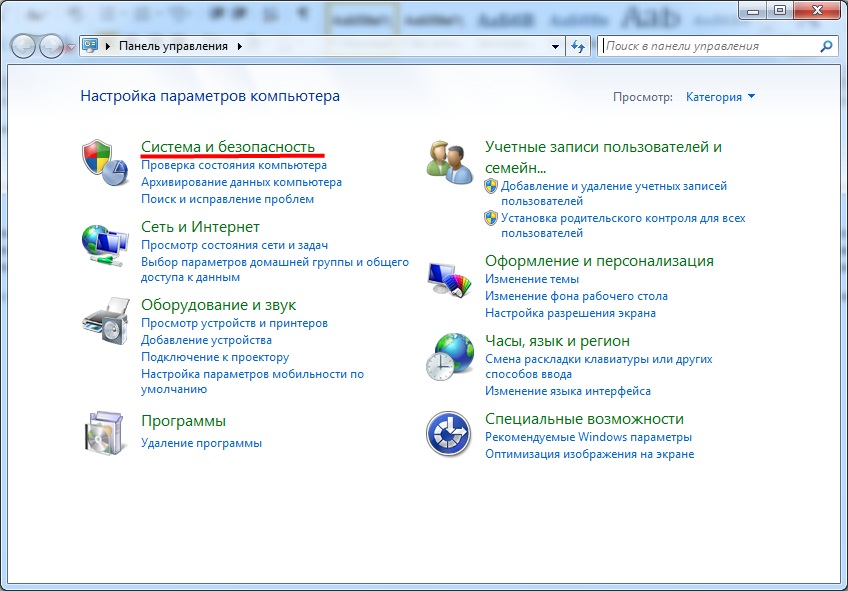848x591 pixels.
Task: Click Панель управления in the address bar
Action: tap(173, 47)
